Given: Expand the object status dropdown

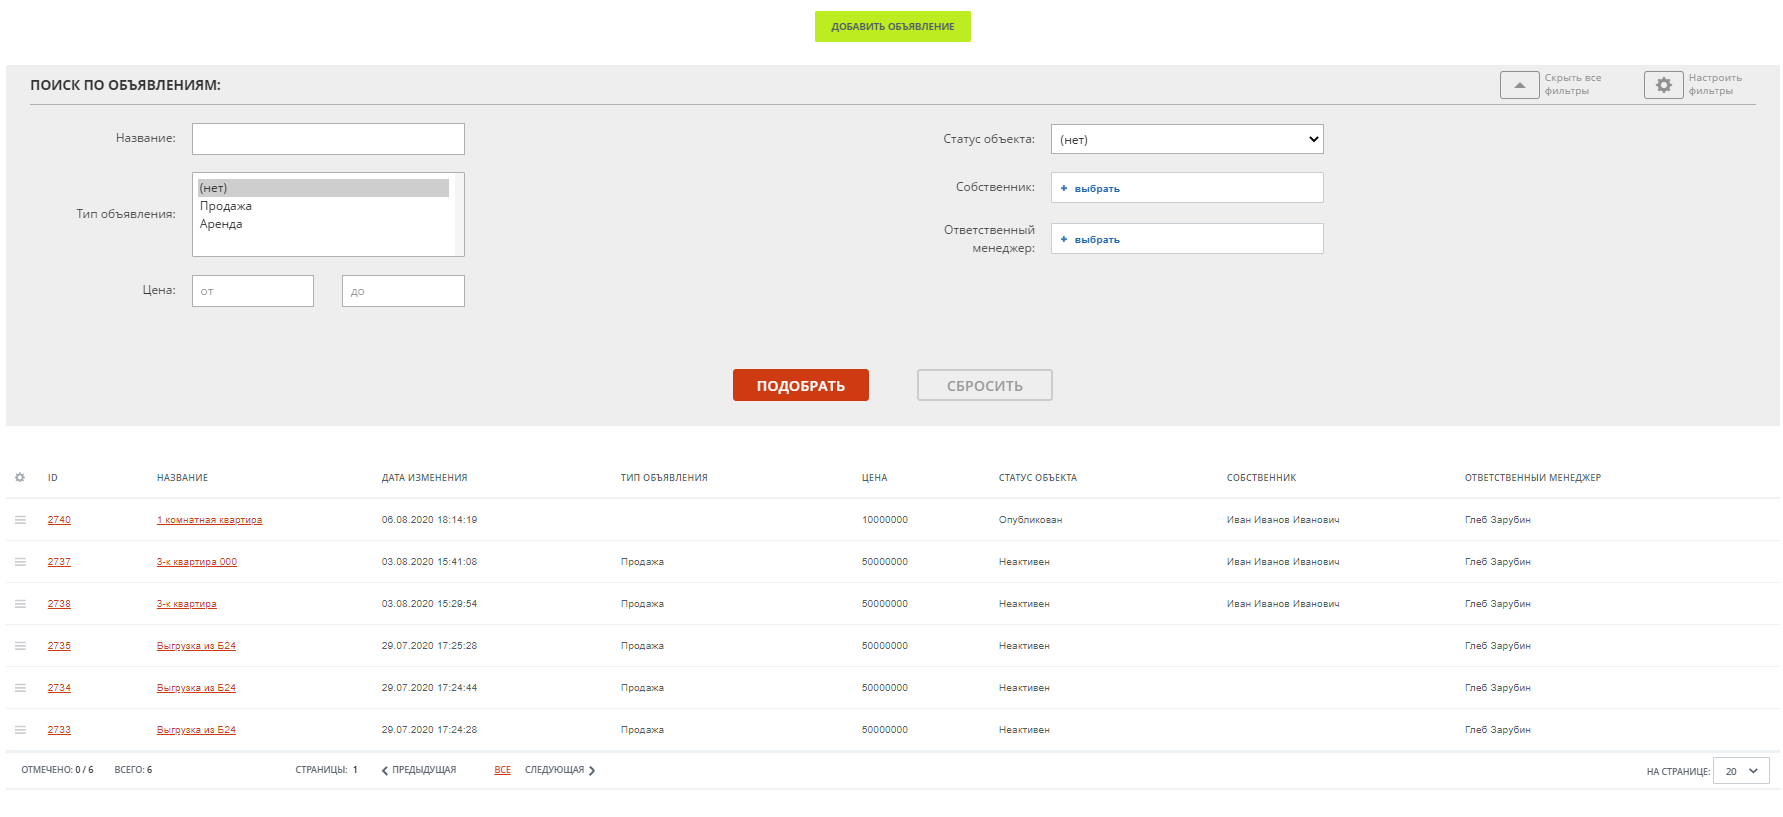Looking at the screenshot, I should 1186,139.
